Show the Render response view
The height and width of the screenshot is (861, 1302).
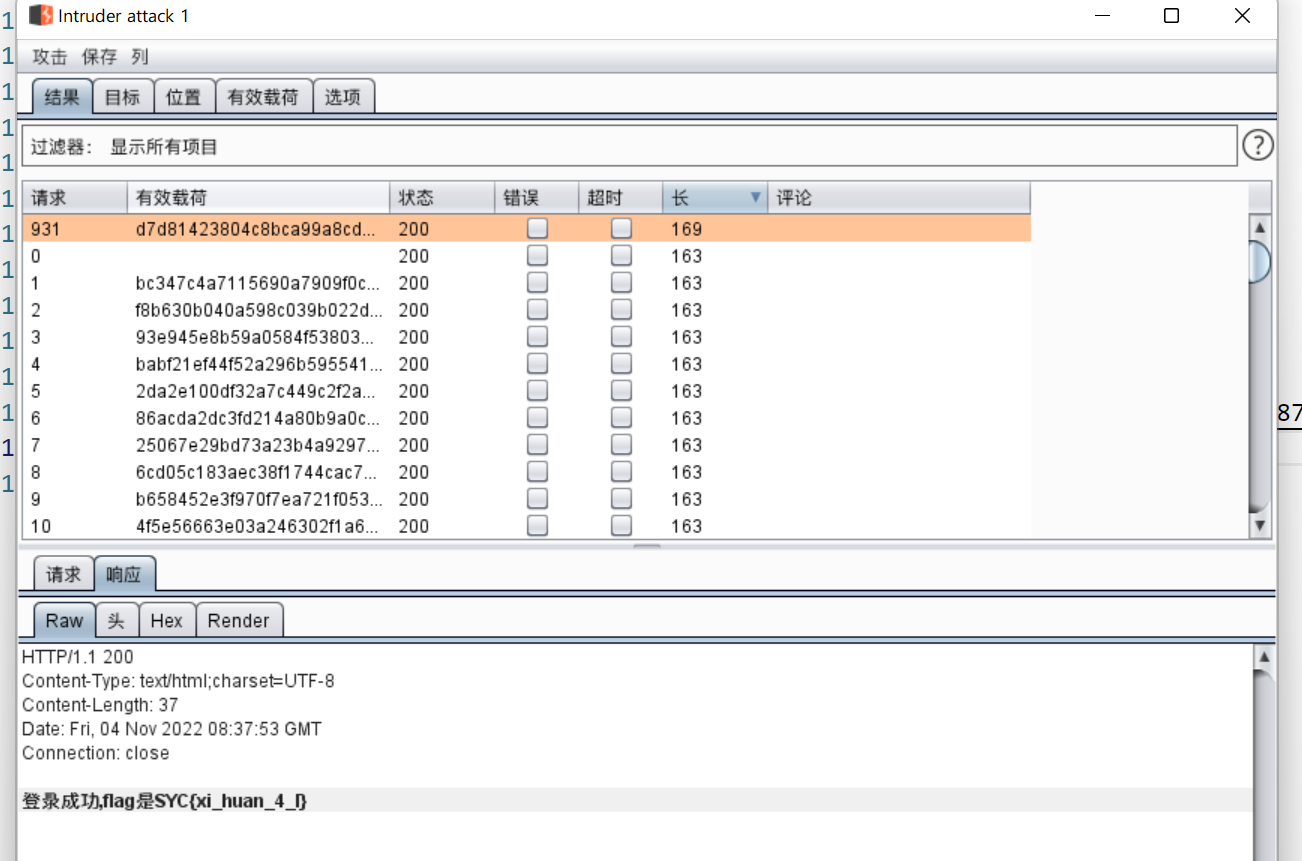pyautogui.click(x=239, y=620)
